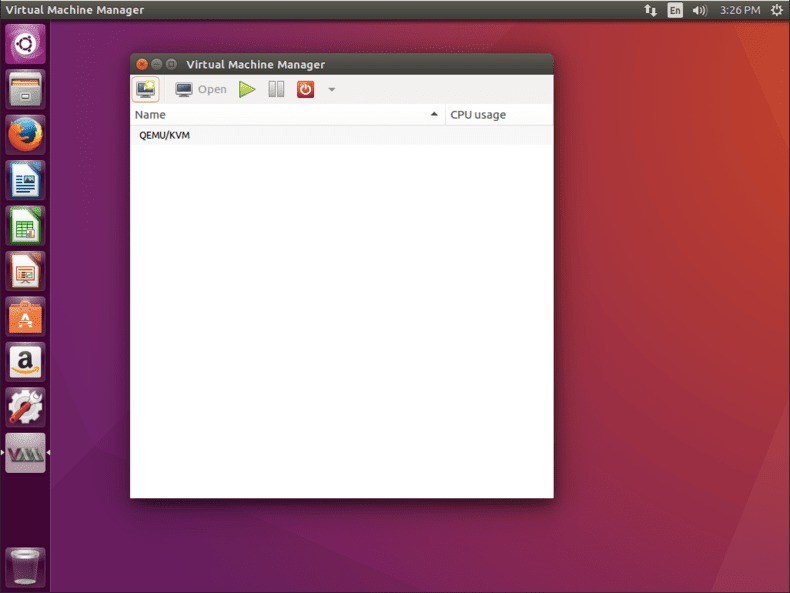This screenshot has height=593, width=790.
Task: Open the sound volume indicator
Action: (x=699, y=10)
